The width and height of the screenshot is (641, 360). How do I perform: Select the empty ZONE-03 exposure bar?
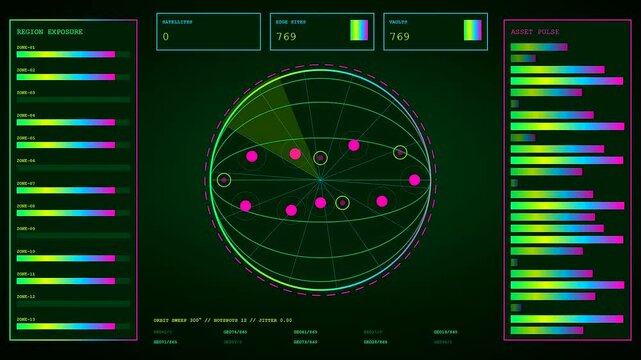point(73,100)
